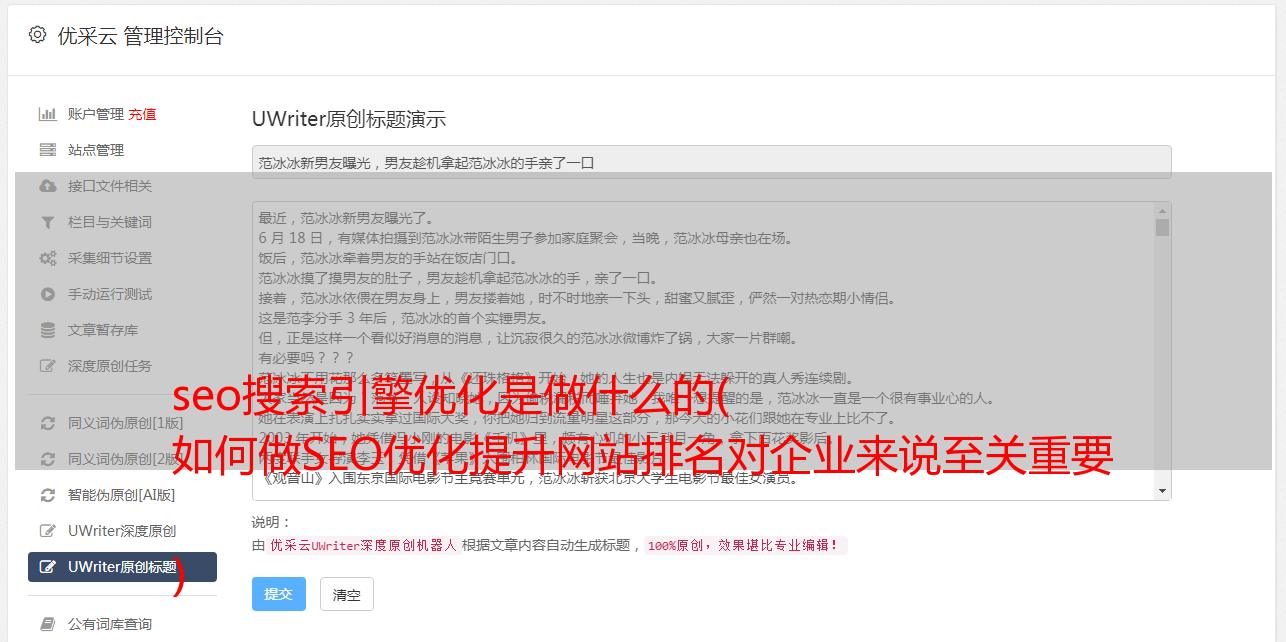Click the down arrow of the textarea scrollbar
Viewport: 1286px width, 642px height.
point(1162,491)
